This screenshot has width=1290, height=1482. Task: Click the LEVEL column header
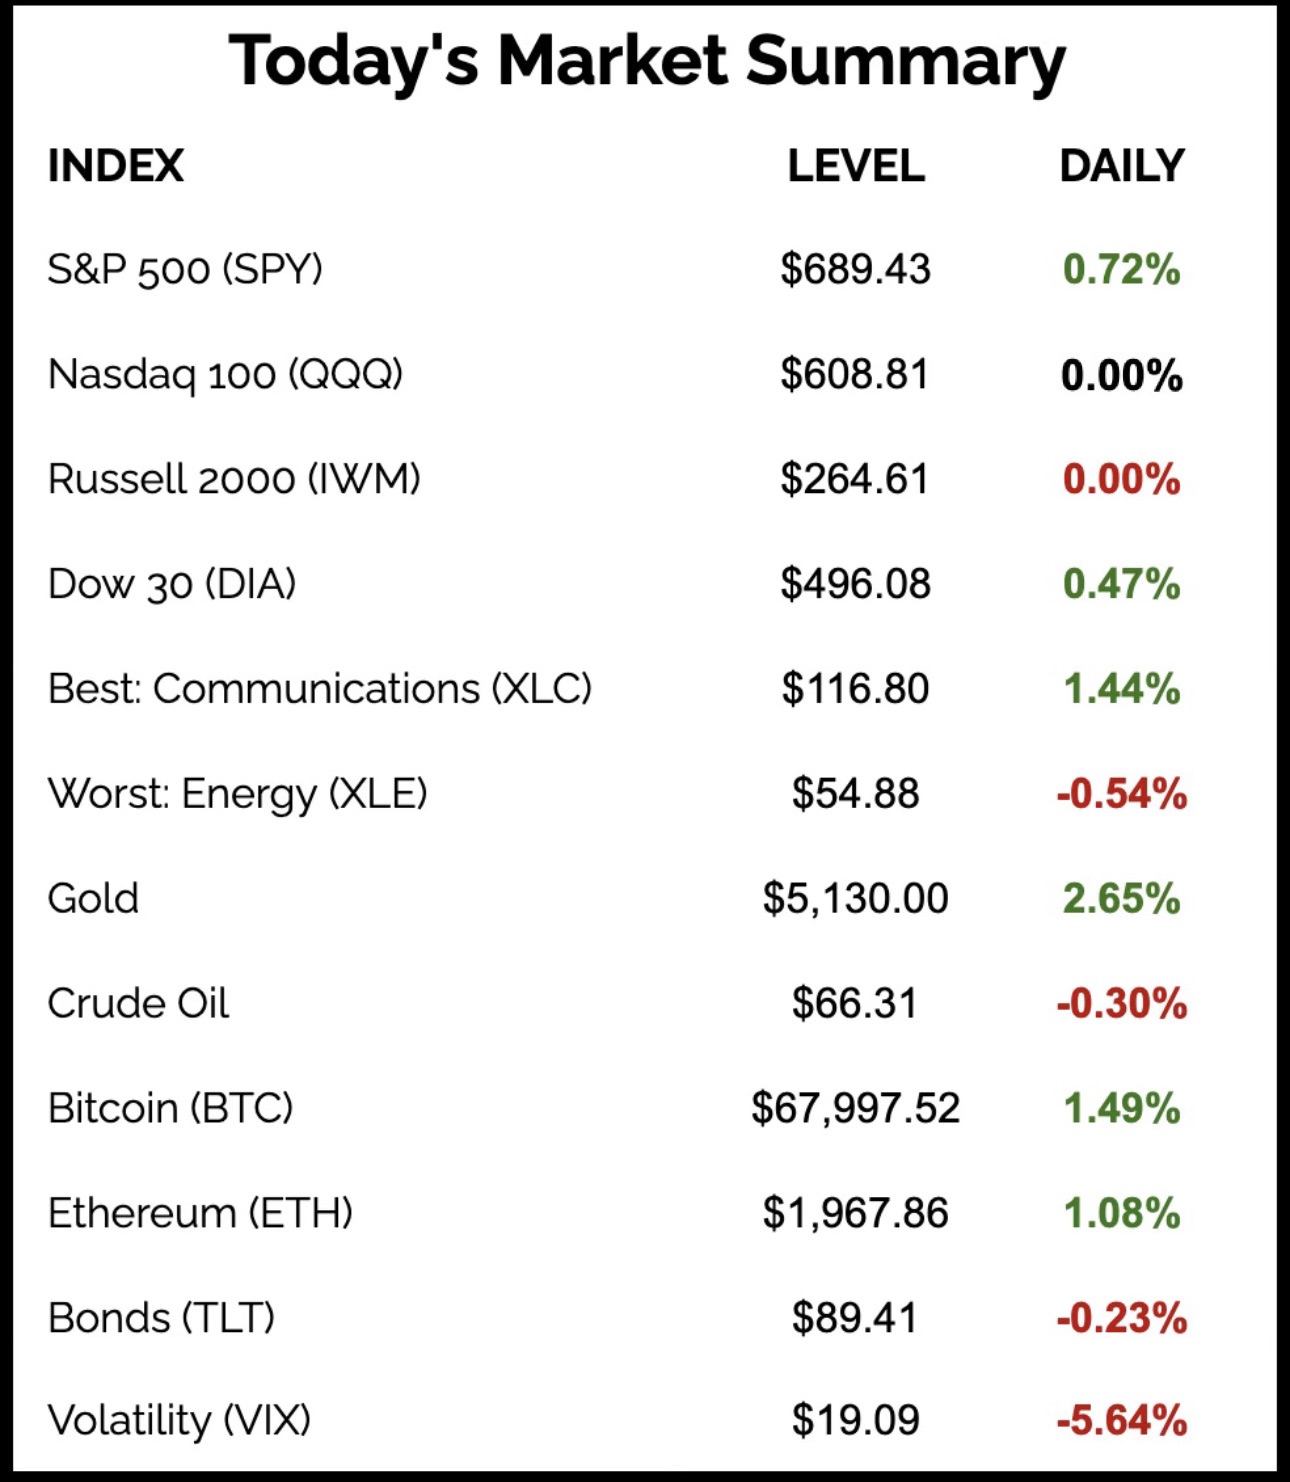856,166
